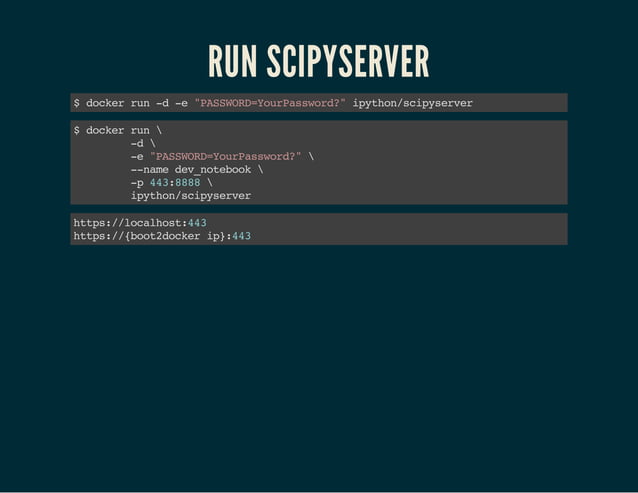The width and height of the screenshot is (638, 493).
Task: Click the --name flag in multi-line command
Action: click(x=150, y=169)
